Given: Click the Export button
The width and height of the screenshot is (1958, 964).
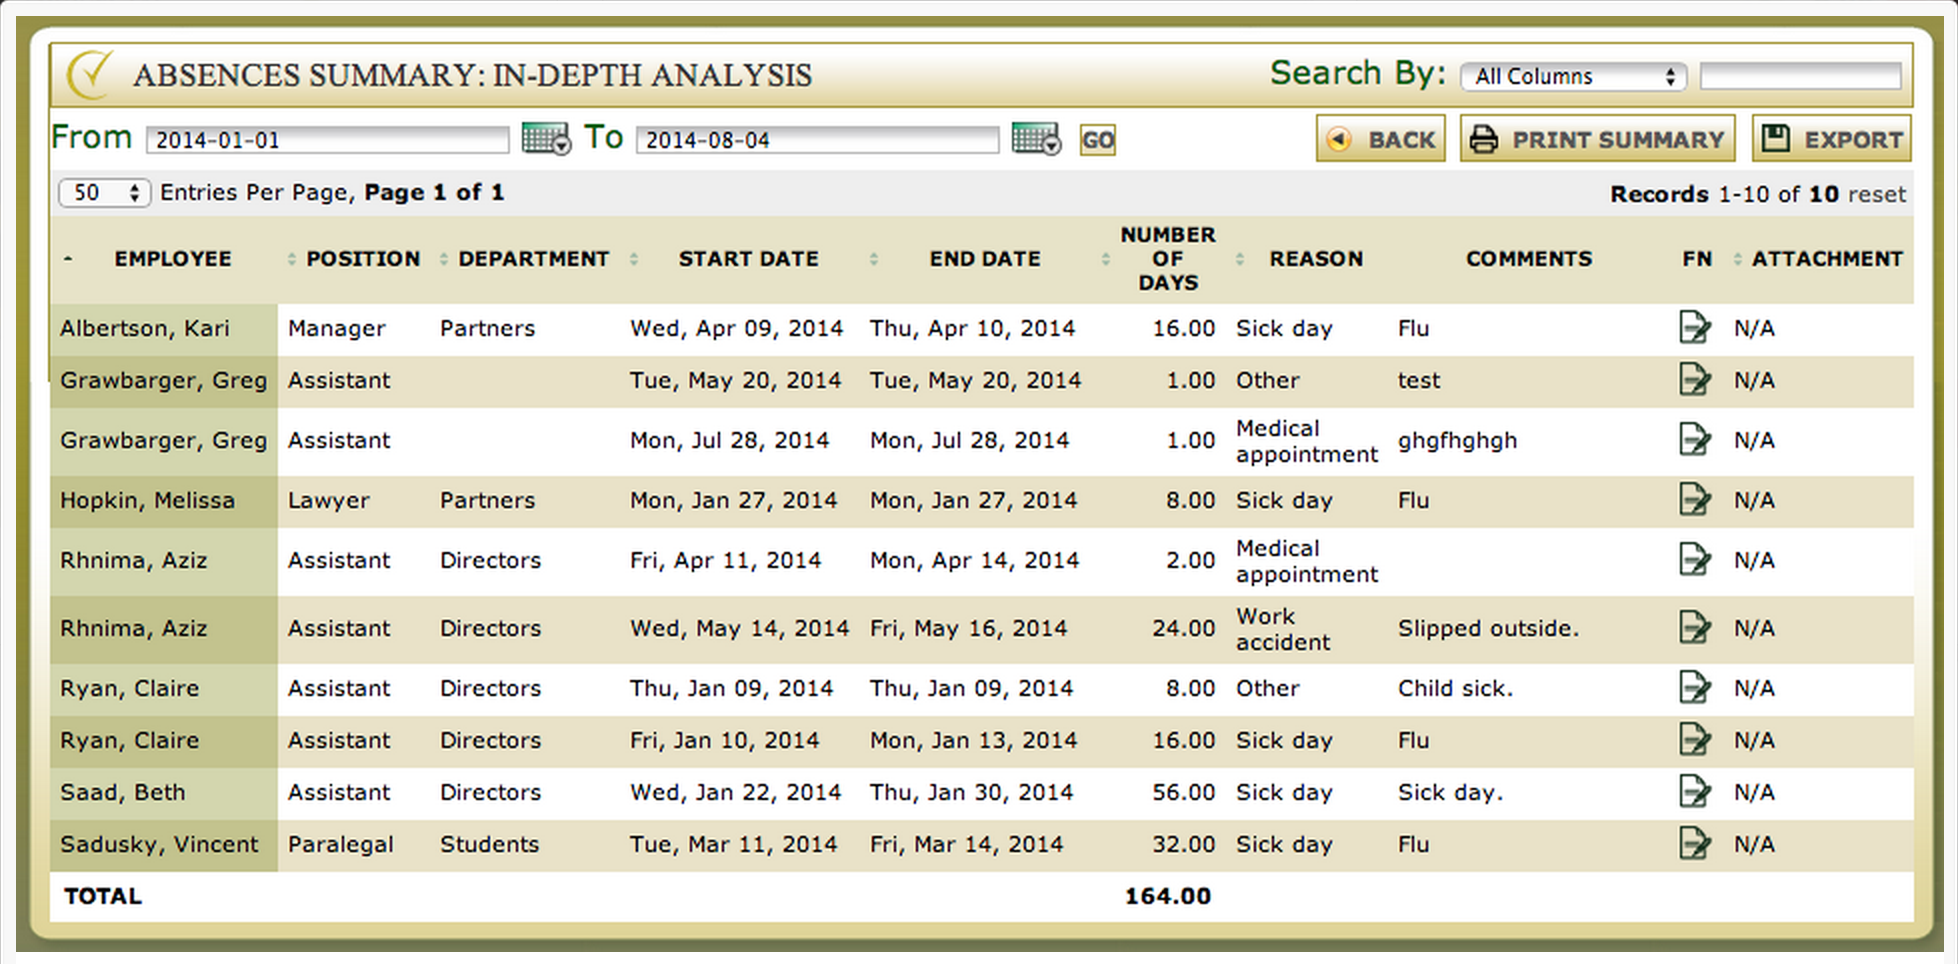Looking at the screenshot, I should tap(1831, 139).
